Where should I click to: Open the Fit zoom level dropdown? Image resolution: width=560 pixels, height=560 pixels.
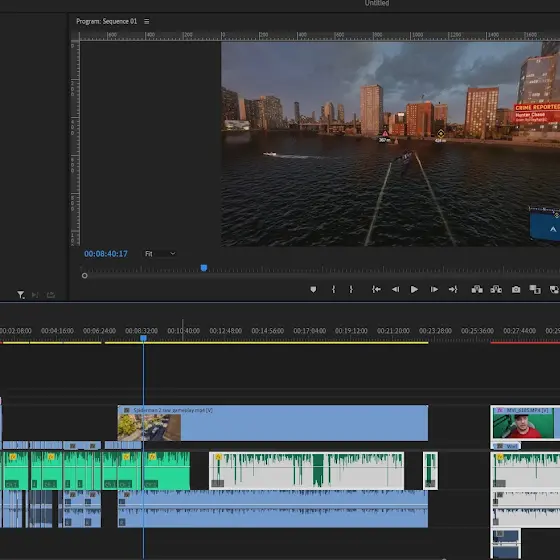[160, 254]
